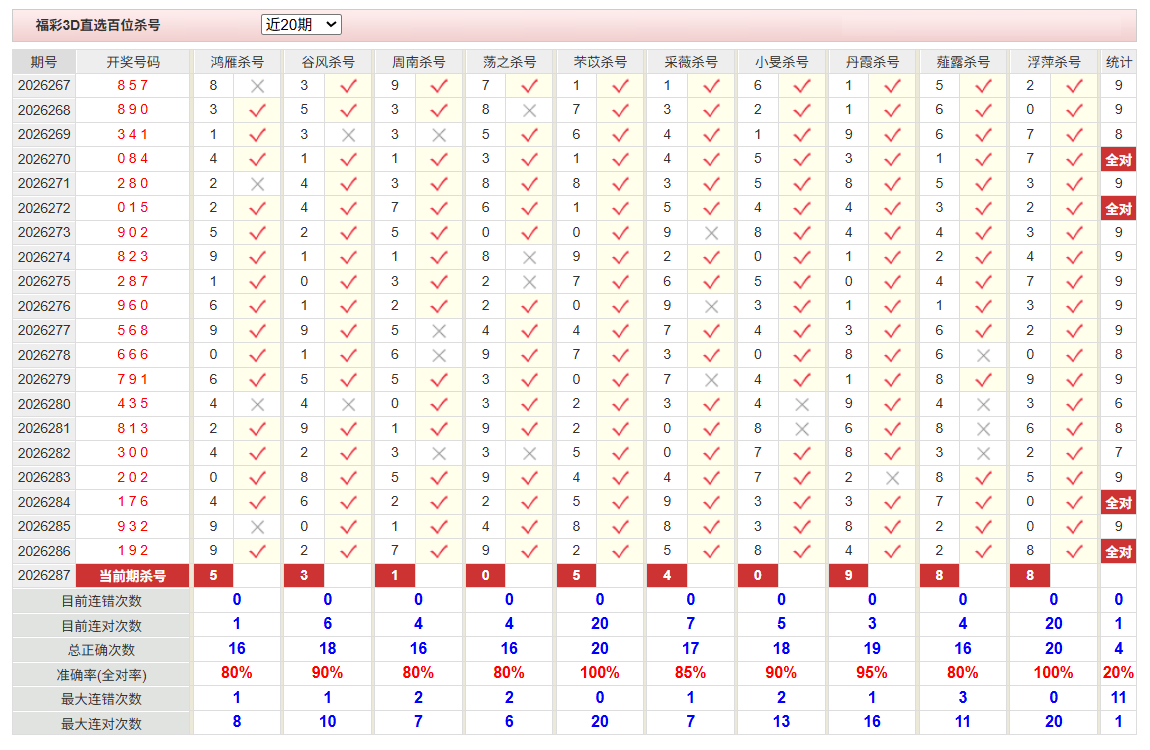
Task: Click the 全对 badge in row 2026284
Action: [1118, 503]
